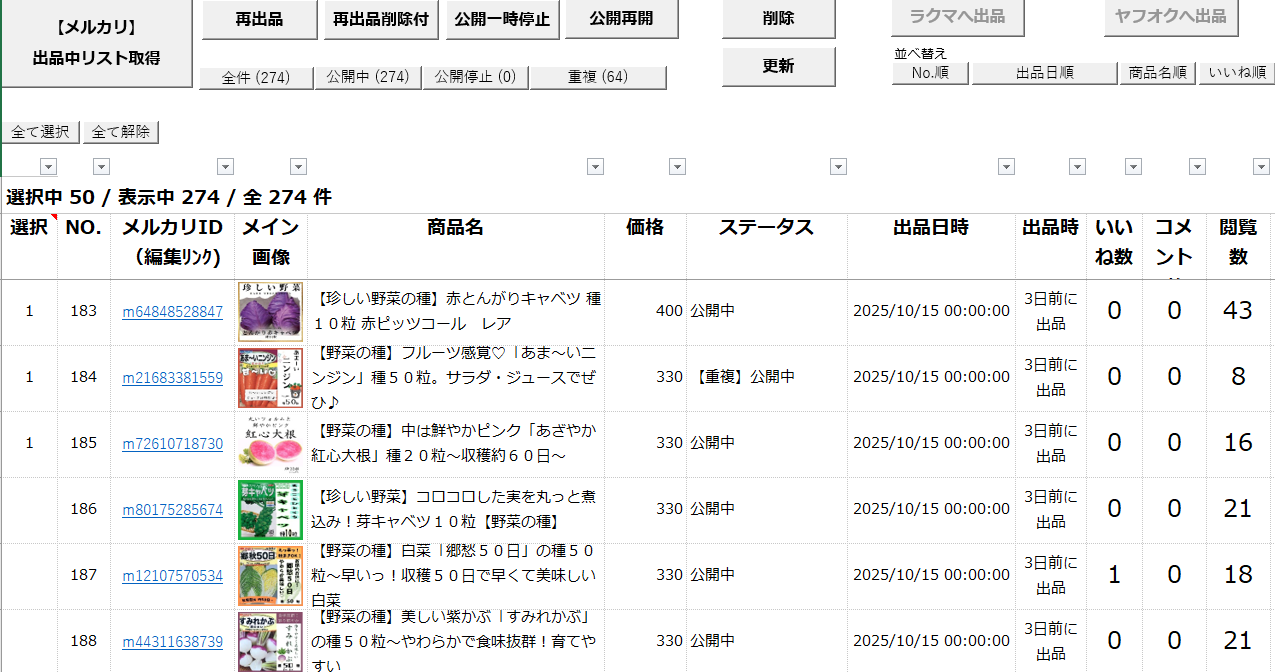Image resolution: width=1275 pixels, height=672 pixels.
Task: Open the 閲覧数 column filter dropdown
Action: (x=1260, y=167)
